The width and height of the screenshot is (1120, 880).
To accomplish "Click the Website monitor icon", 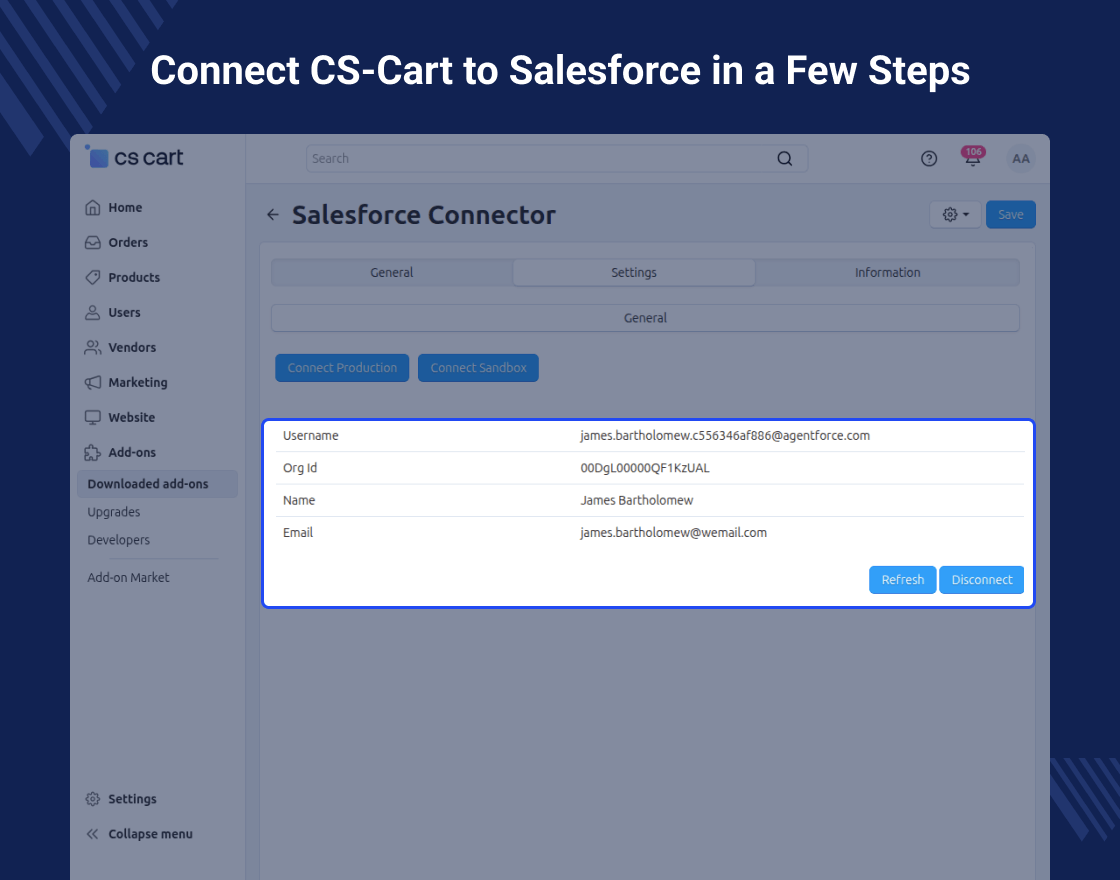I will pyautogui.click(x=93, y=418).
